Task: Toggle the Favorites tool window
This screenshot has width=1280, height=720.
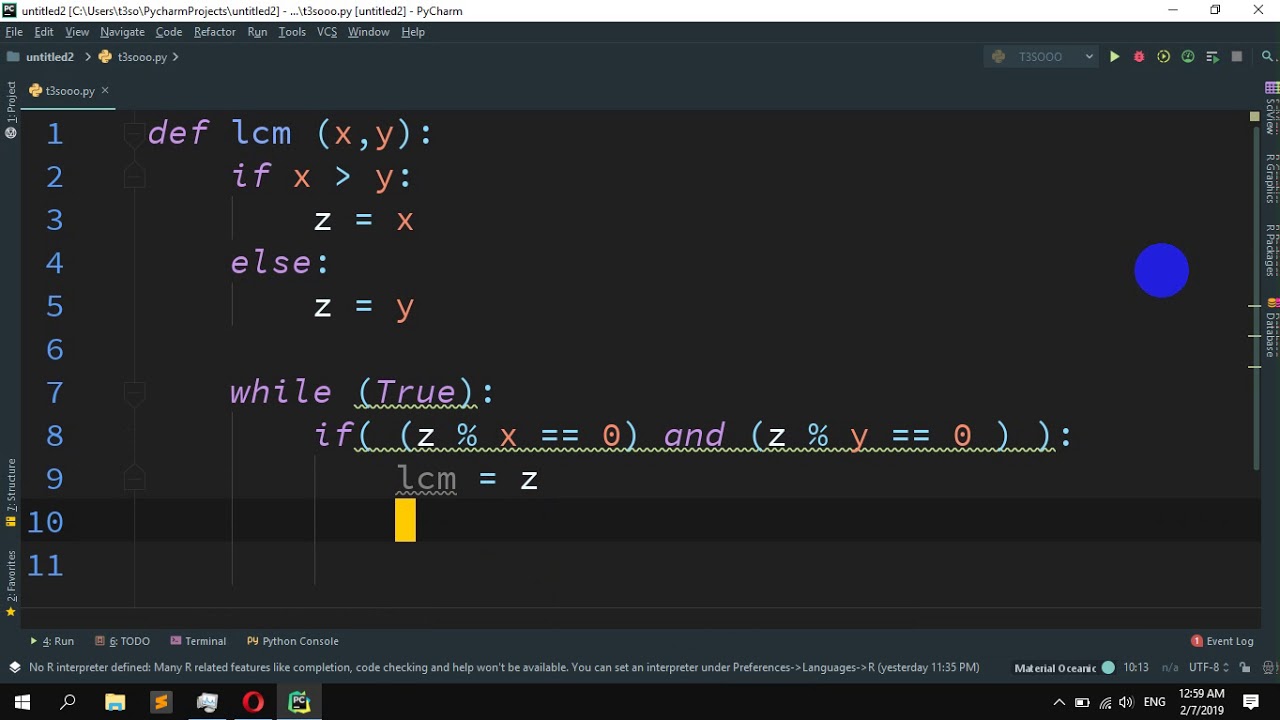Action: click(x=11, y=582)
